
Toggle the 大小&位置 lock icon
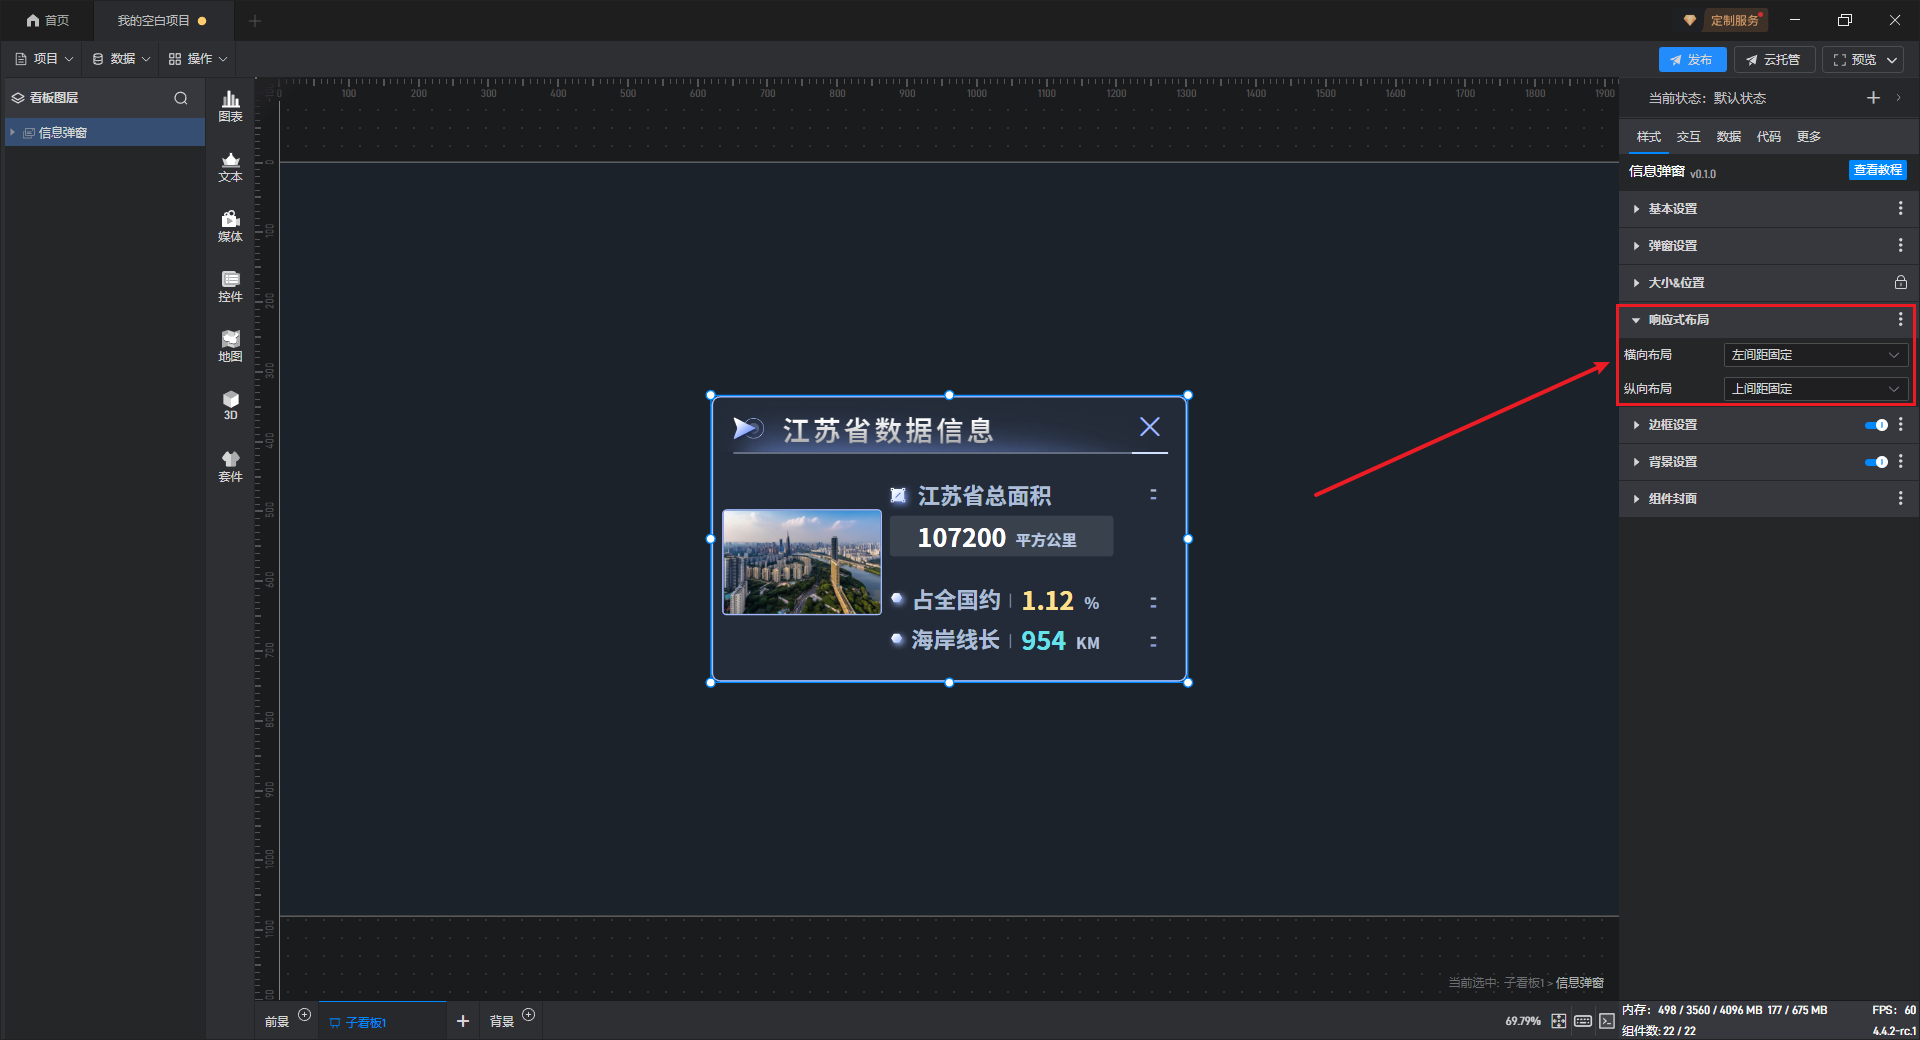coord(1901,282)
